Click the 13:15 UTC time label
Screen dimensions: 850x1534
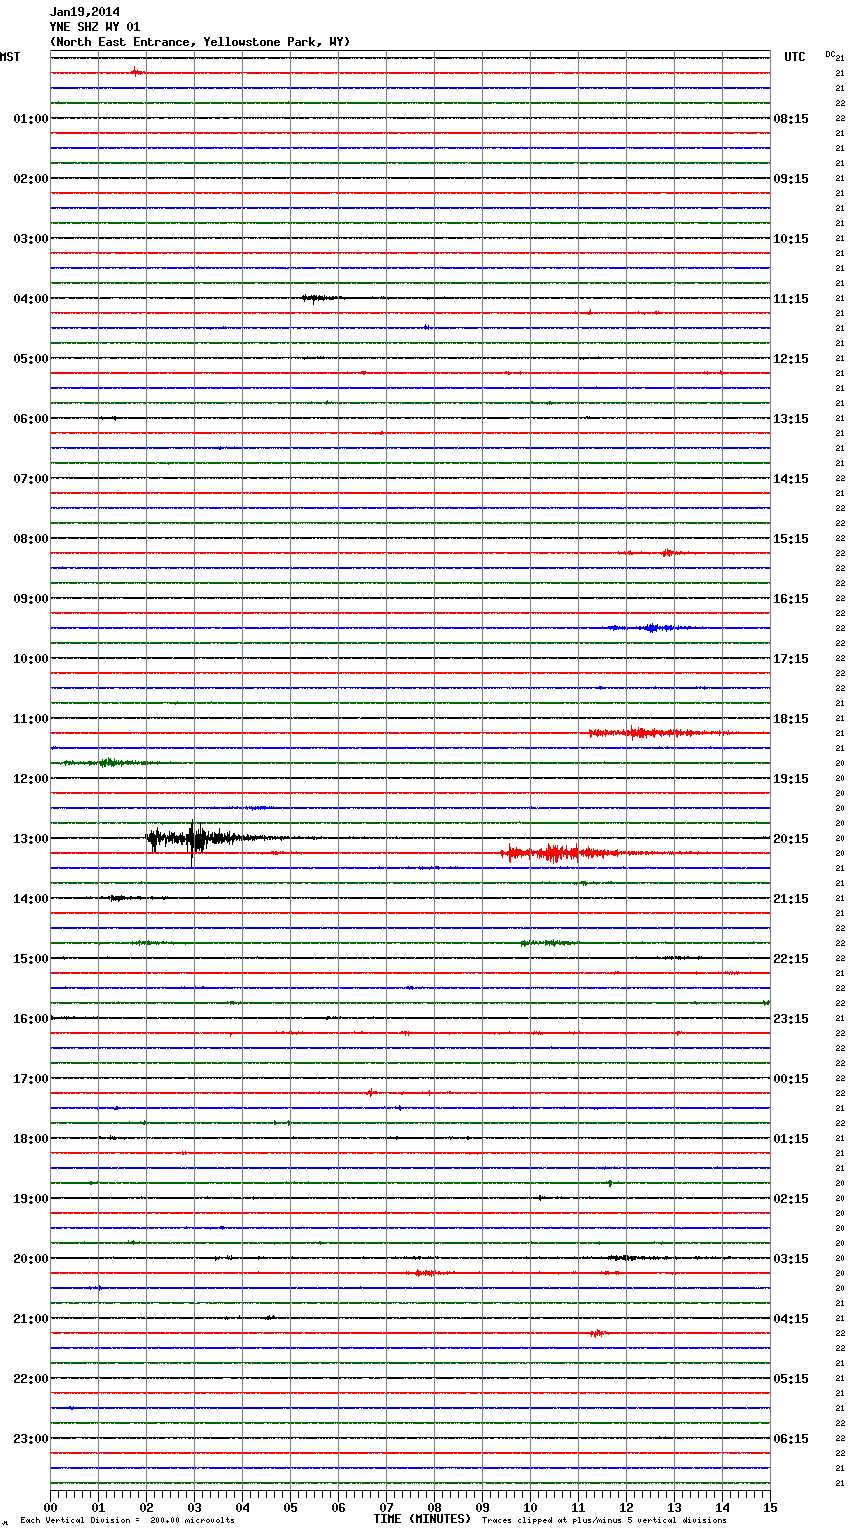(791, 419)
